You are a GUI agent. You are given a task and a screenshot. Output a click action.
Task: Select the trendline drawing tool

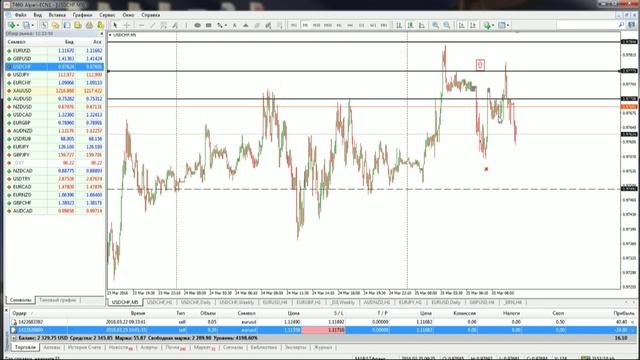tap(152, 25)
